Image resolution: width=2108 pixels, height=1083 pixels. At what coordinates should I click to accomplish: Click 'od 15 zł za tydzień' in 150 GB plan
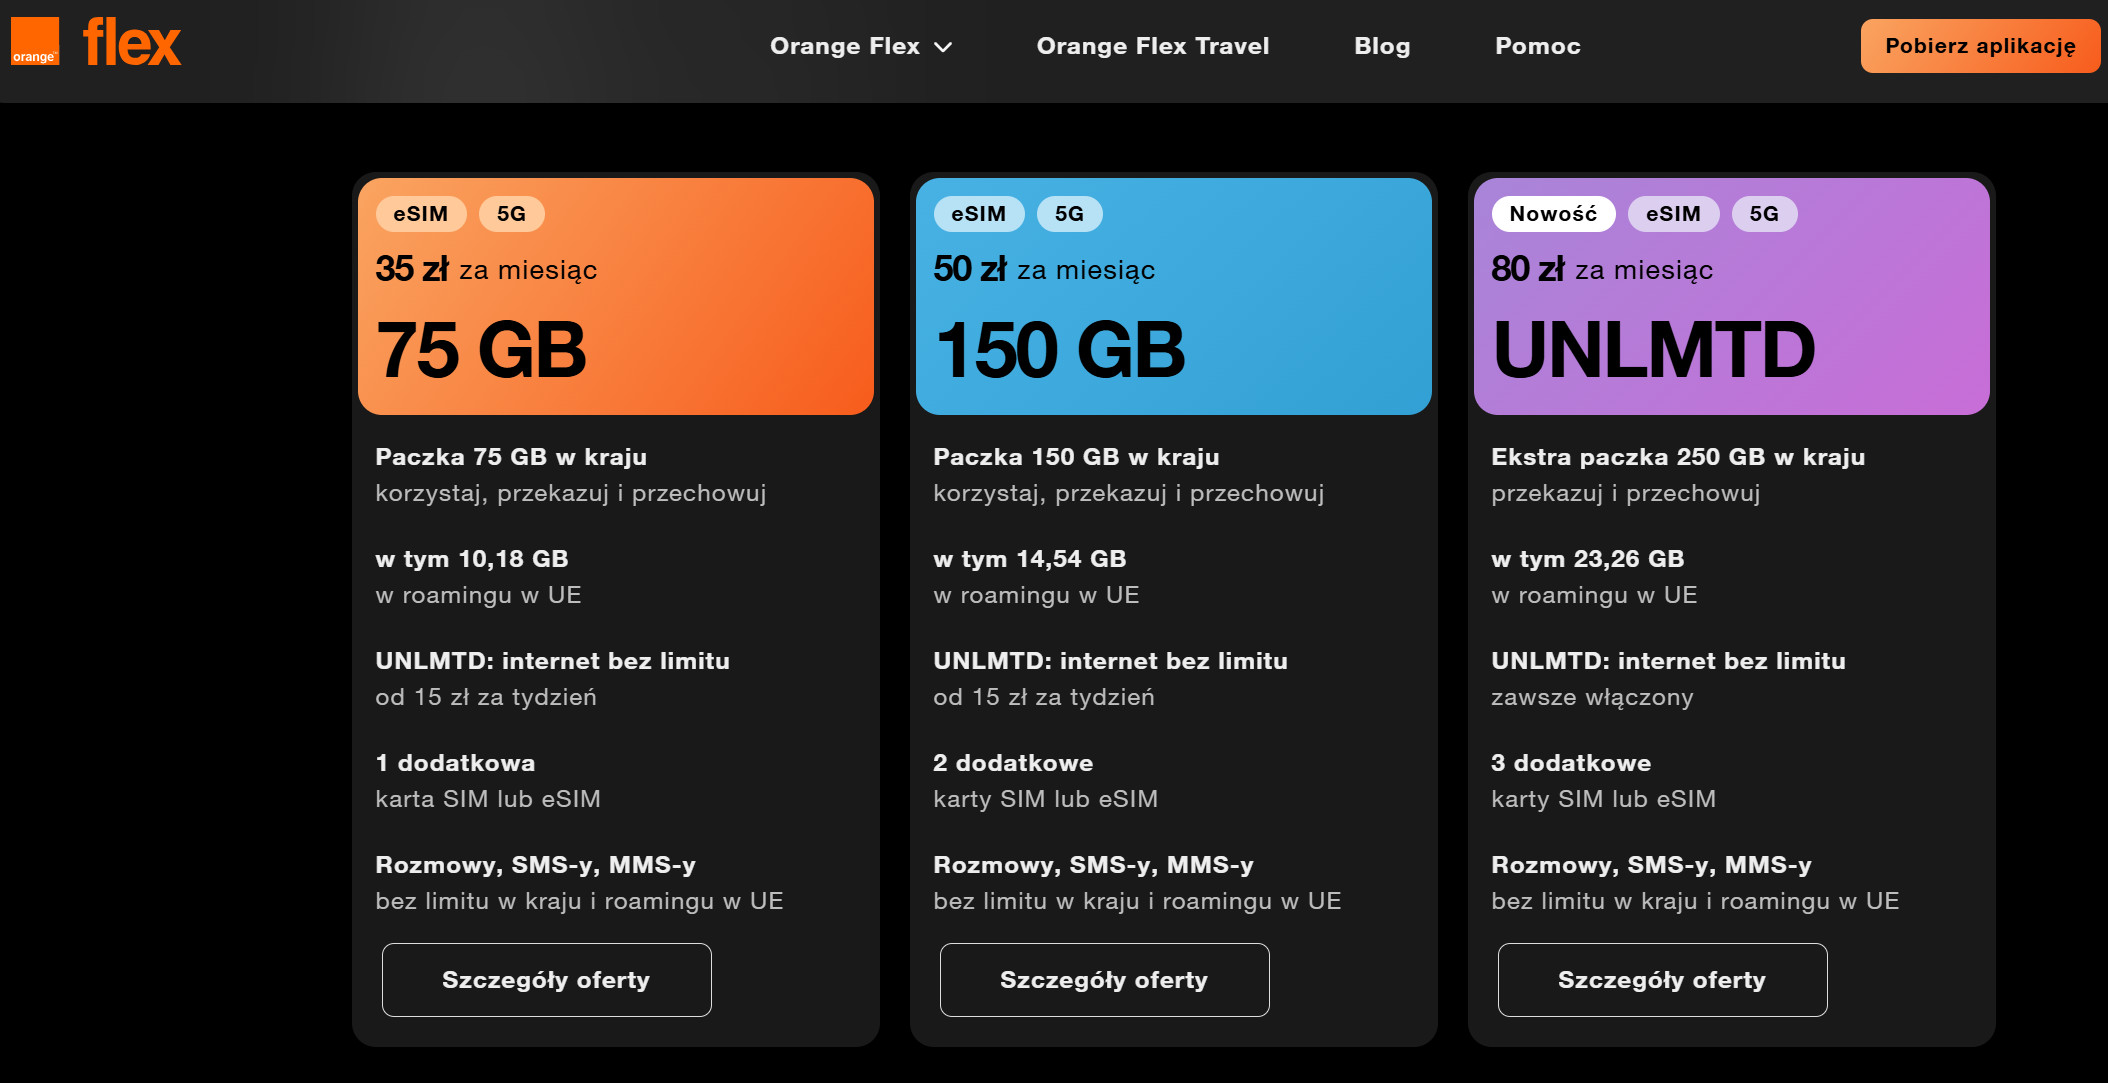coord(1044,697)
